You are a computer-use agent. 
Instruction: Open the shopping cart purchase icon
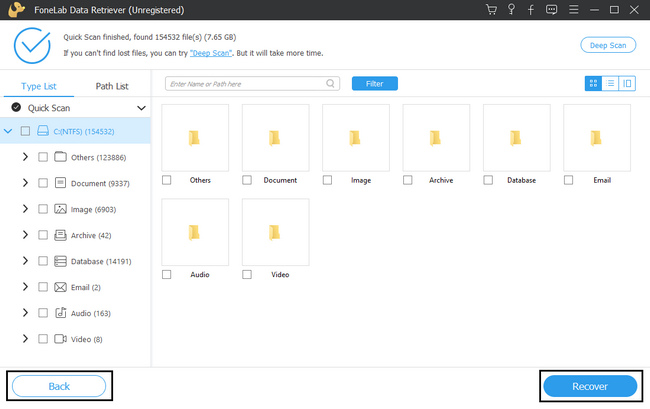coord(491,10)
